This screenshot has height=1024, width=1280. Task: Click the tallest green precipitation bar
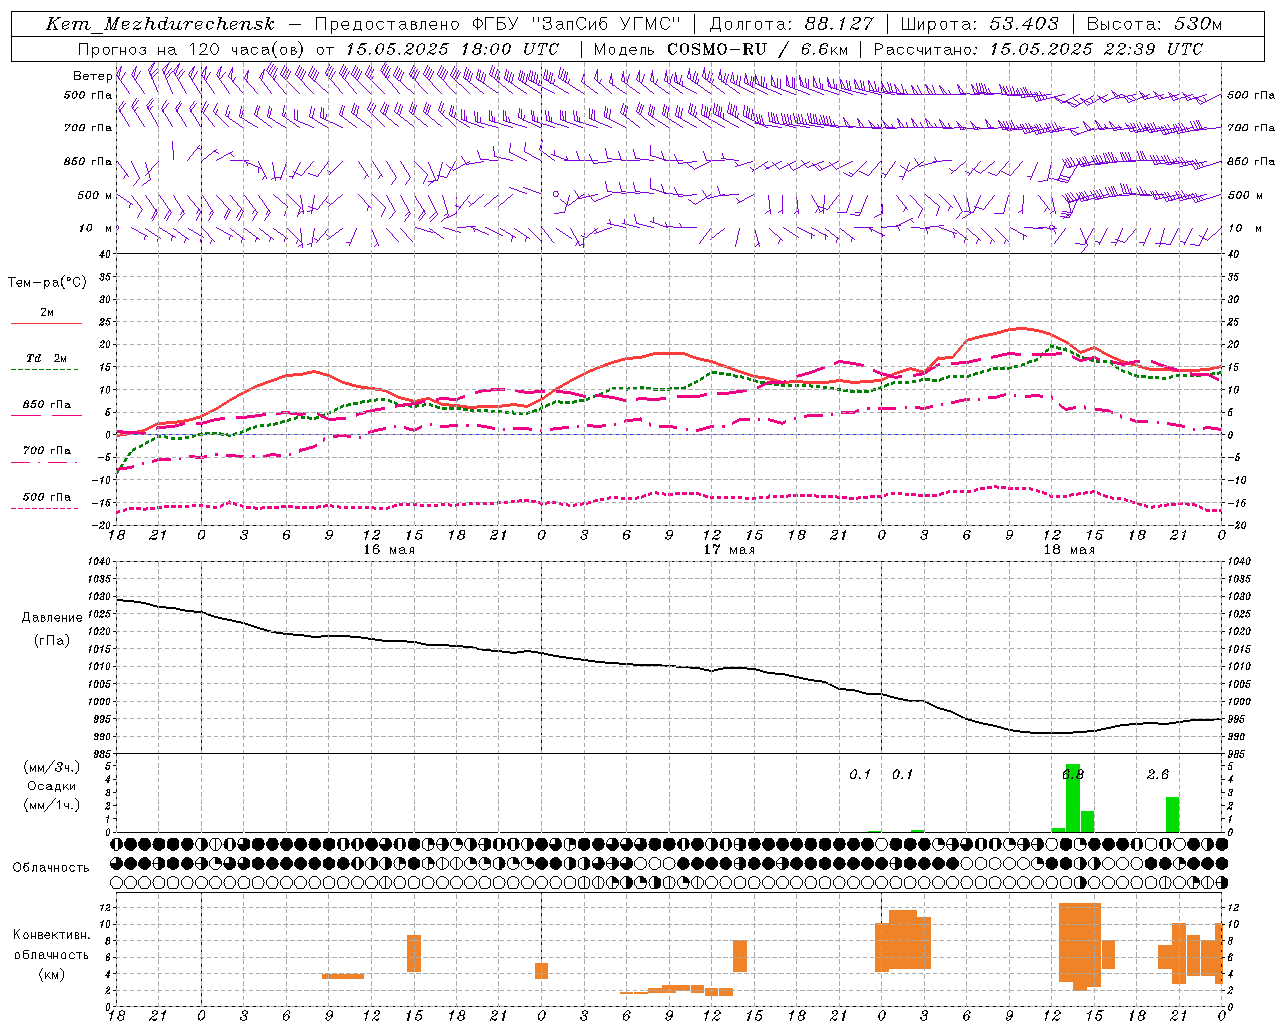click(x=1073, y=798)
